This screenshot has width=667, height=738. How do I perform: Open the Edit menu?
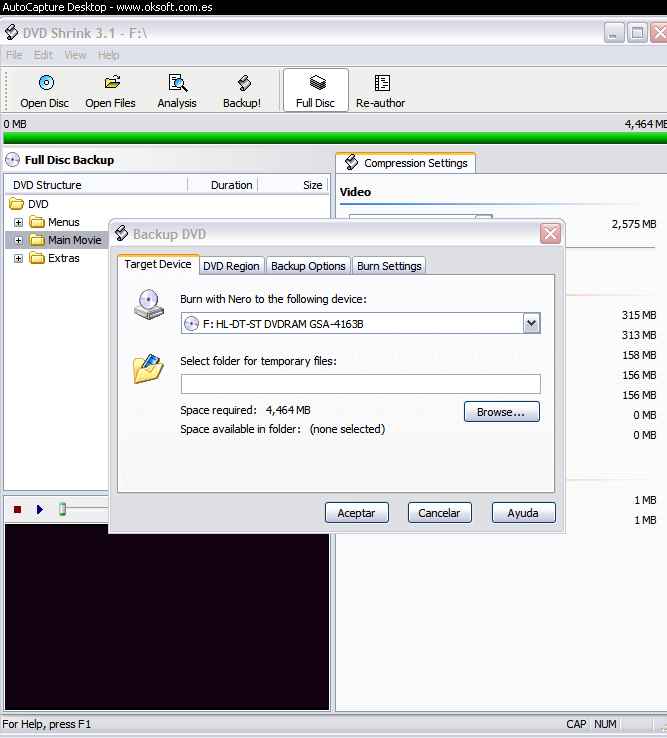43,55
